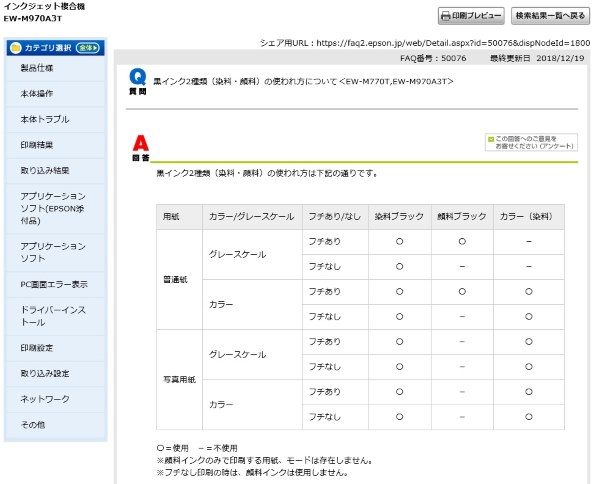Click the share URL faq2.epson.jp text

(x=453, y=43)
